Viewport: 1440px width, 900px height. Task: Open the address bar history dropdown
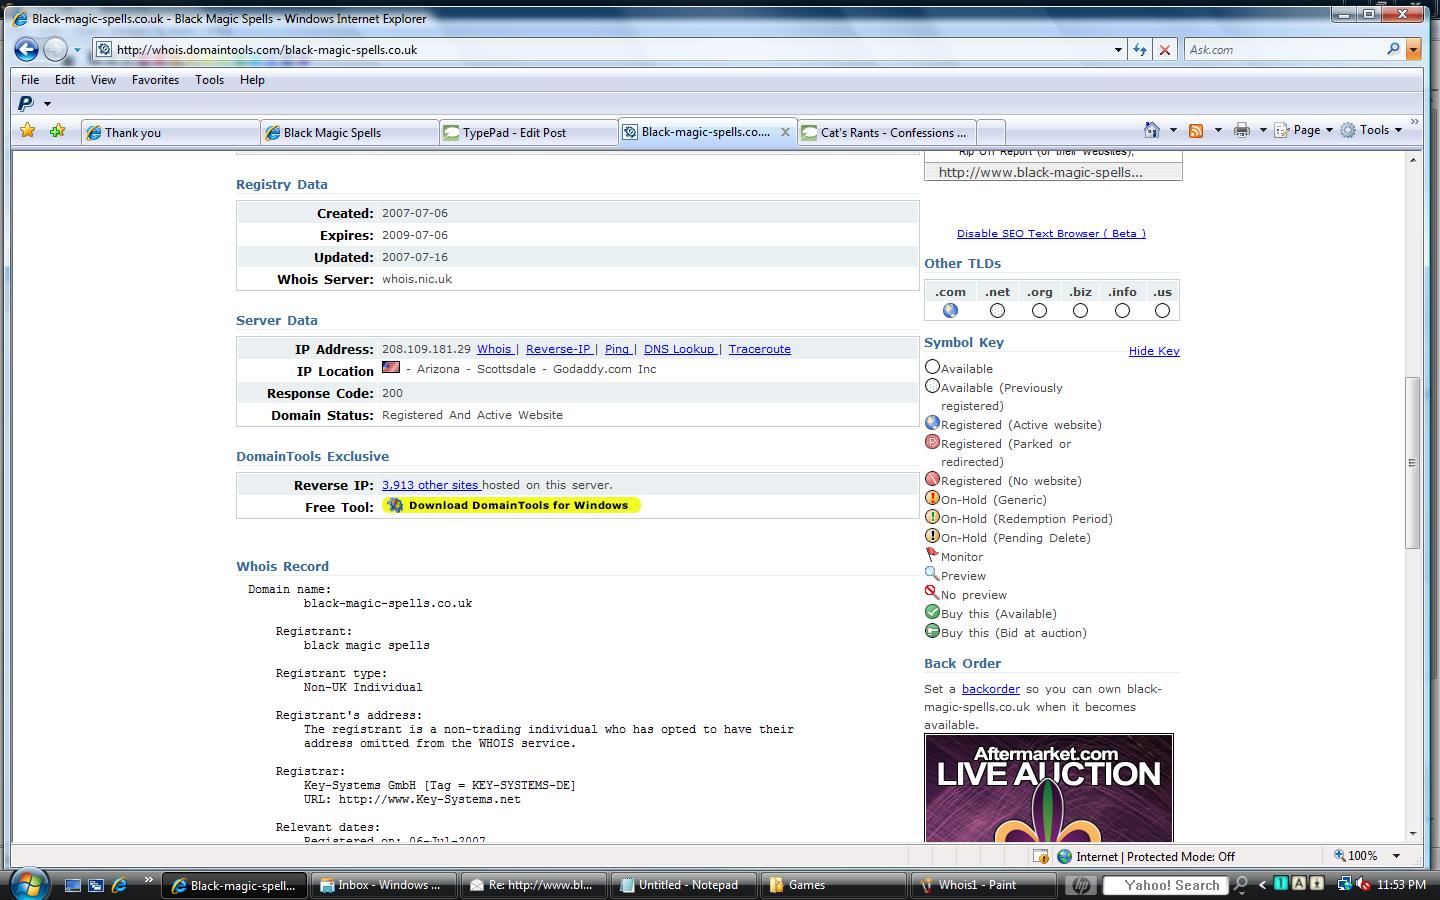(x=1118, y=49)
